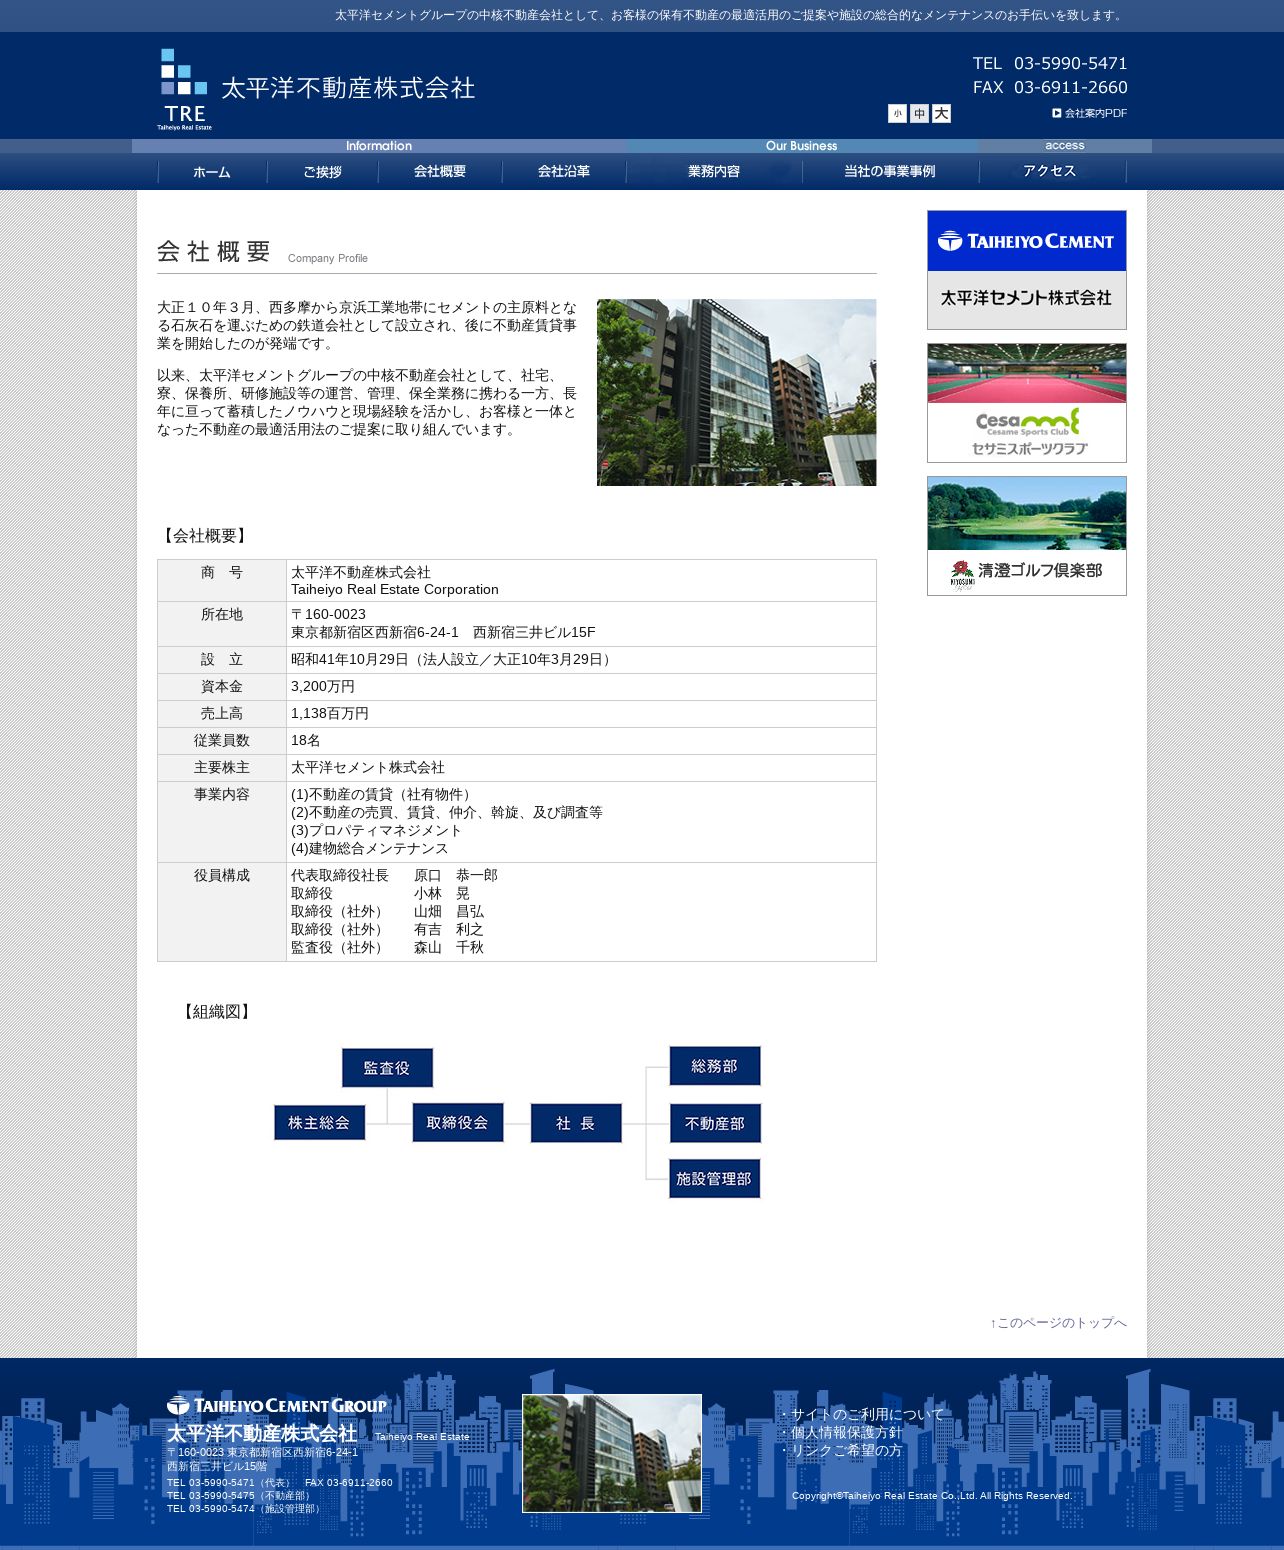Open 当社の事業事例 menu item

(890, 172)
